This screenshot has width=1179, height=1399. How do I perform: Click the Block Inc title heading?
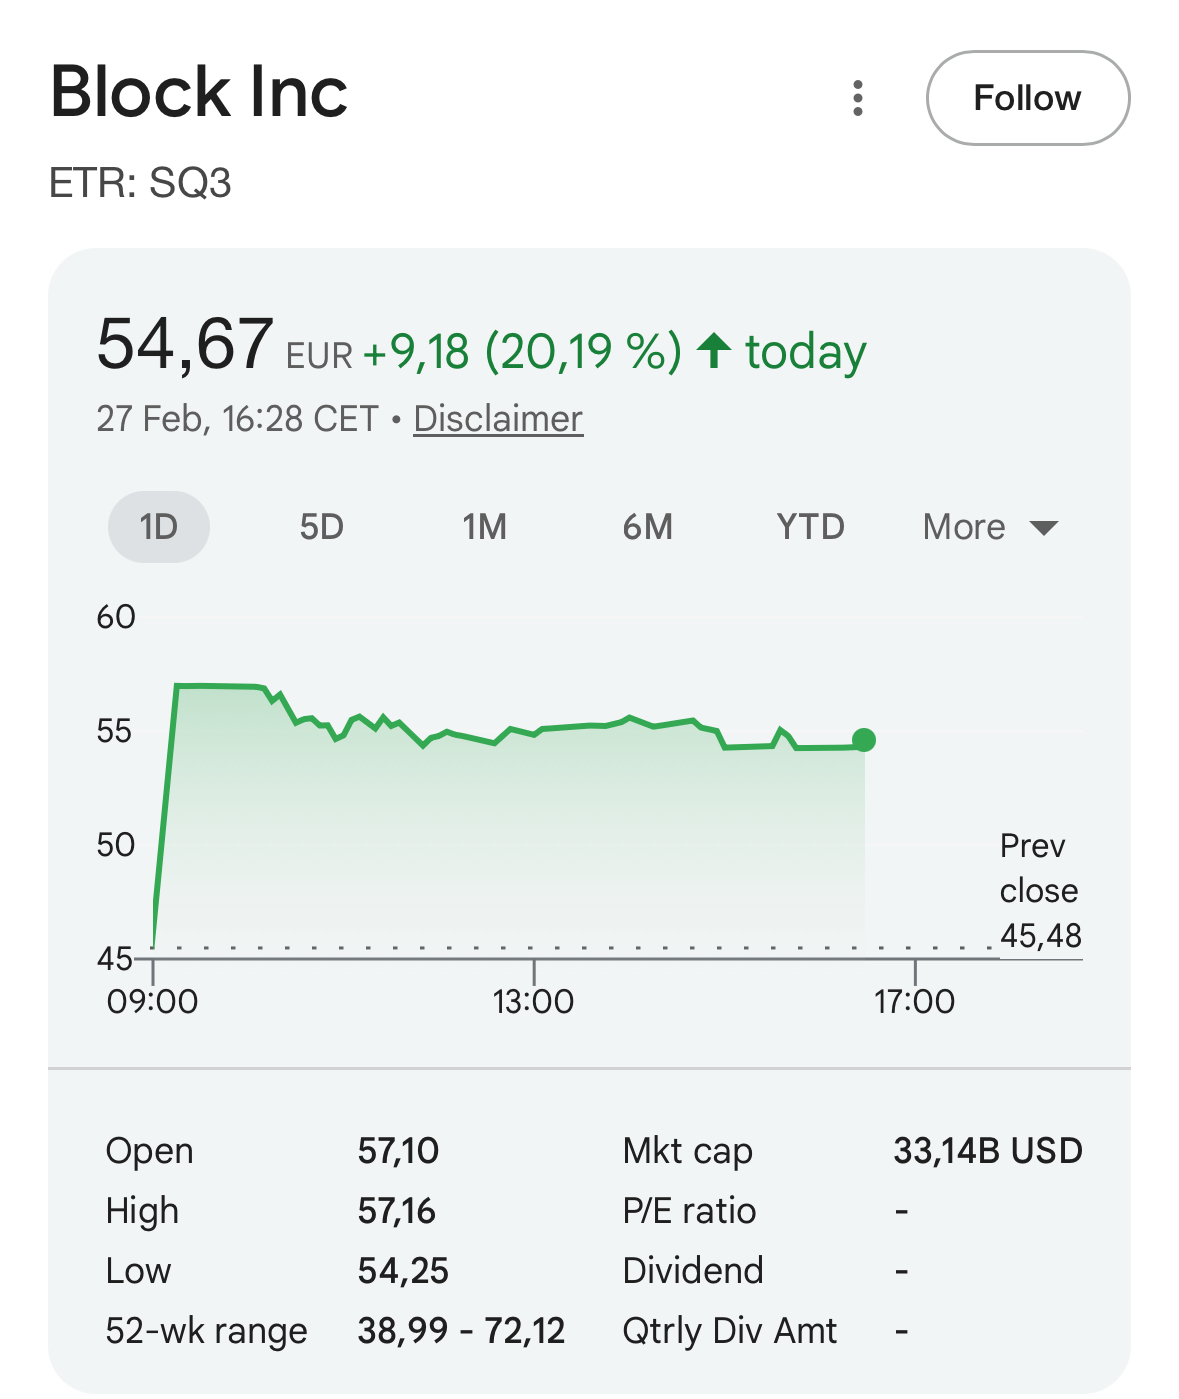(x=199, y=92)
